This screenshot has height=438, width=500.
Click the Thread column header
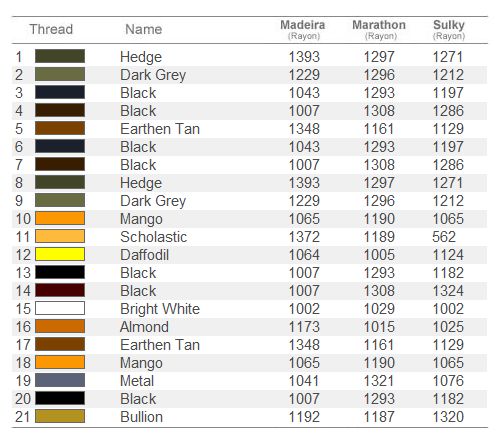click(51, 29)
